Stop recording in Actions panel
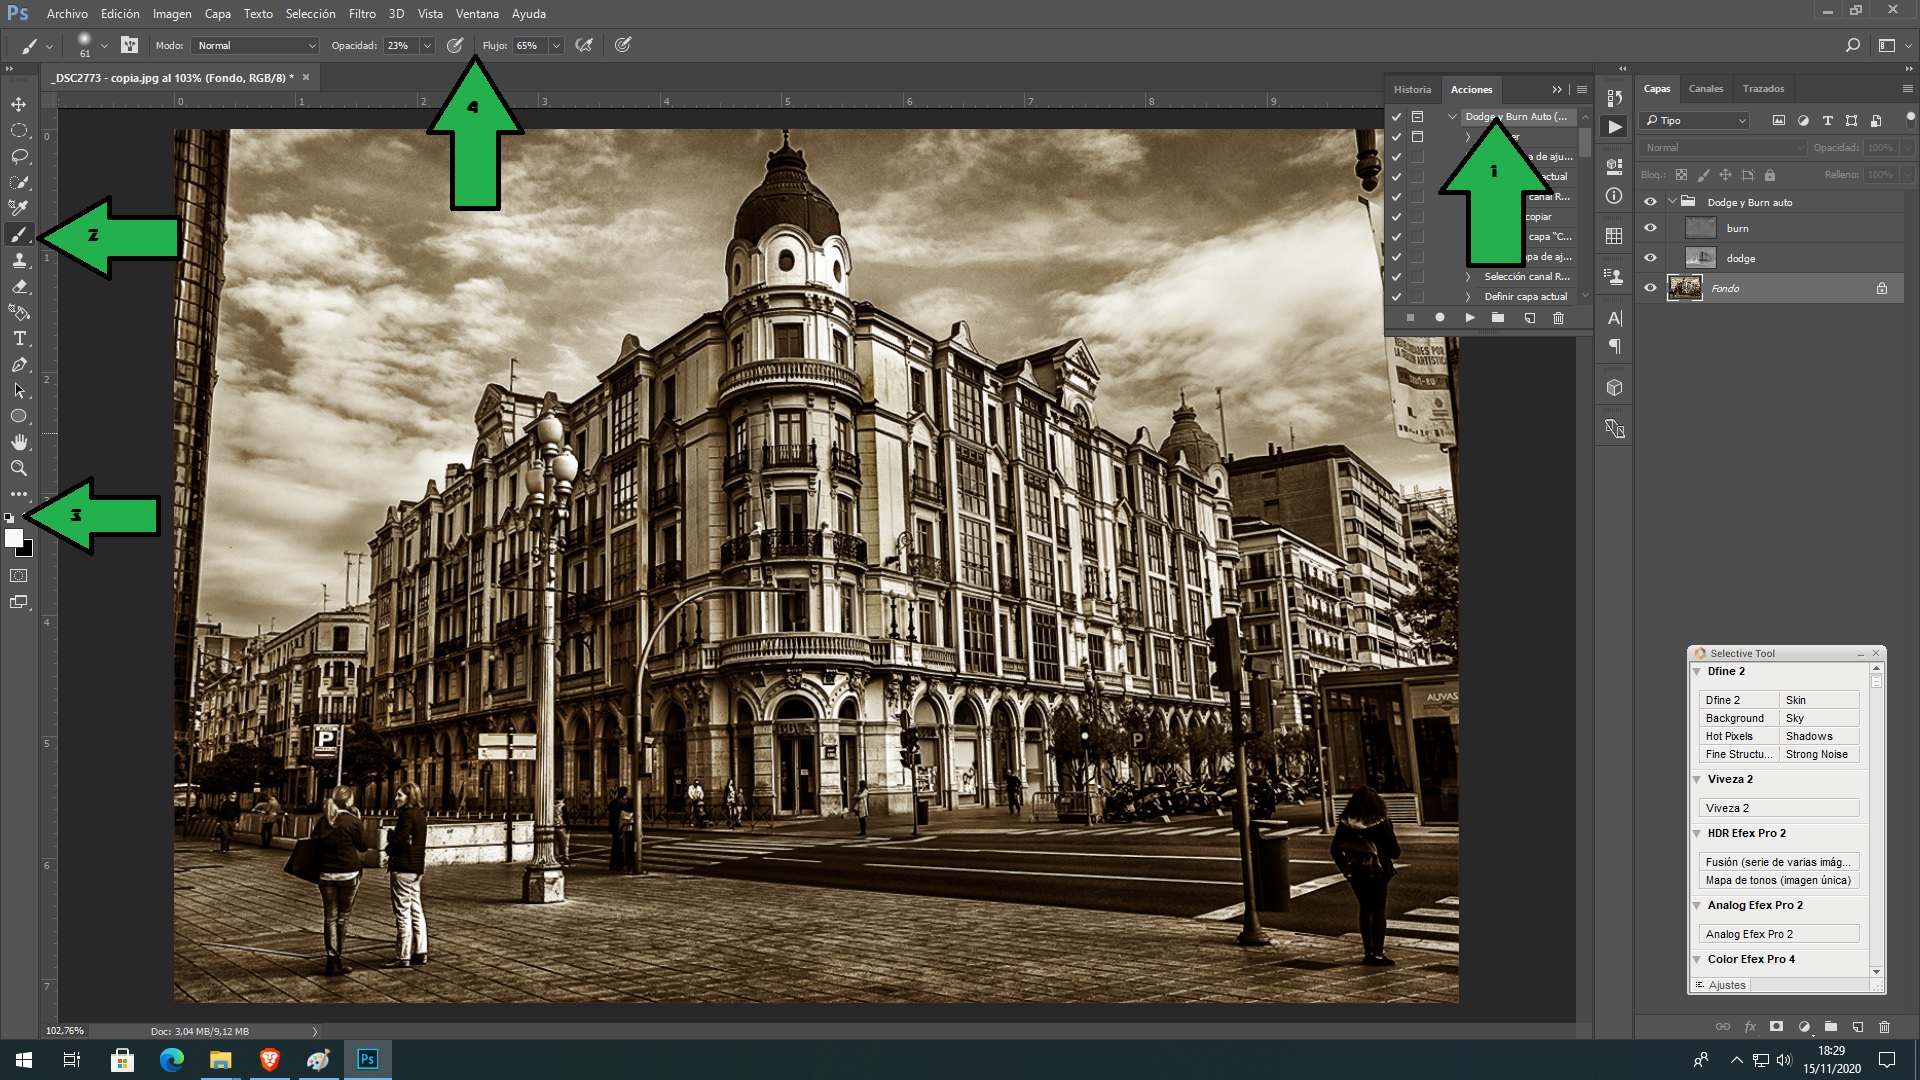The height and width of the screenshot is (1080, 1920). coord(1410,318)
